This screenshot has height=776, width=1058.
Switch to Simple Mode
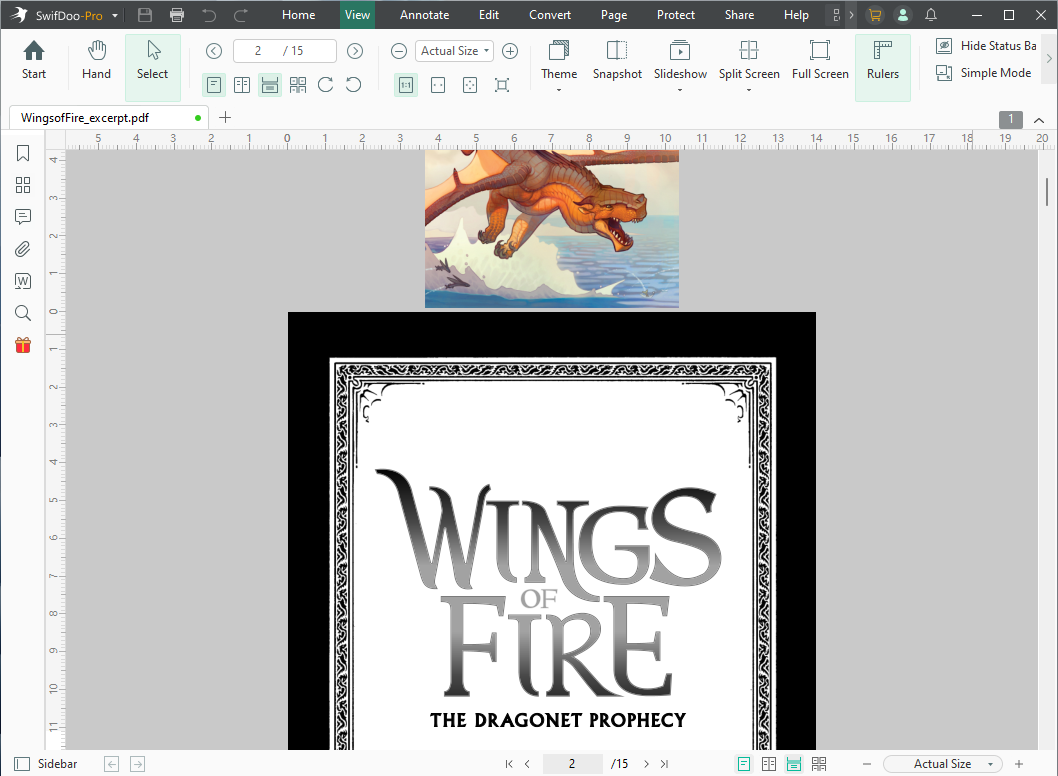coord(984,73)
